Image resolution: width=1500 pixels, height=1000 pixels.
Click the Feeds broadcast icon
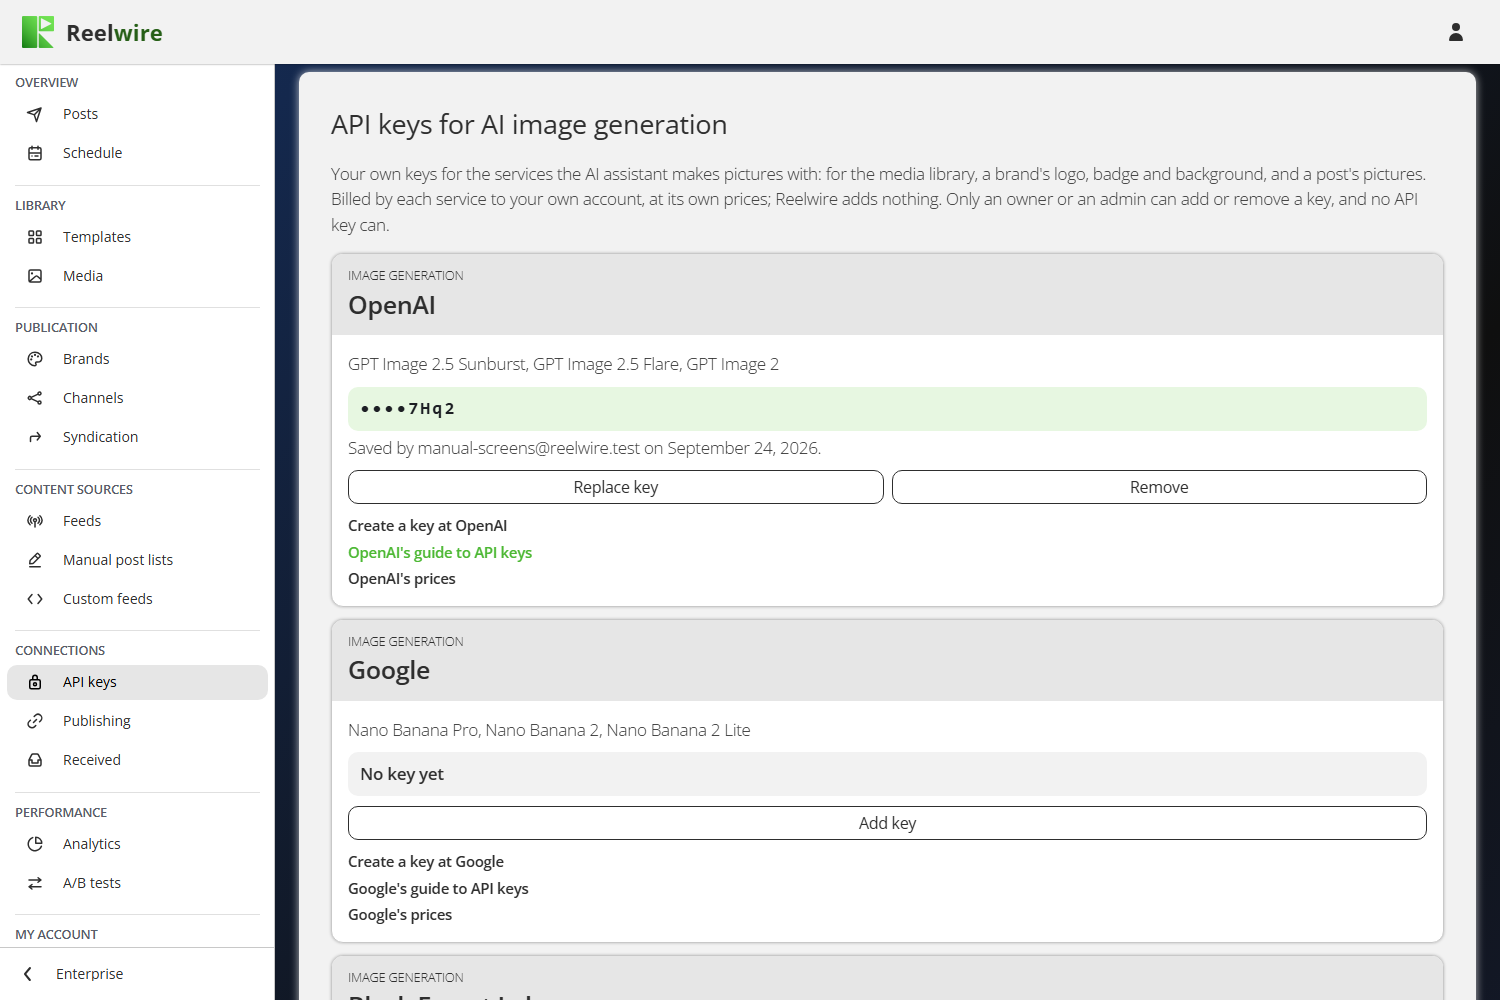35,521
